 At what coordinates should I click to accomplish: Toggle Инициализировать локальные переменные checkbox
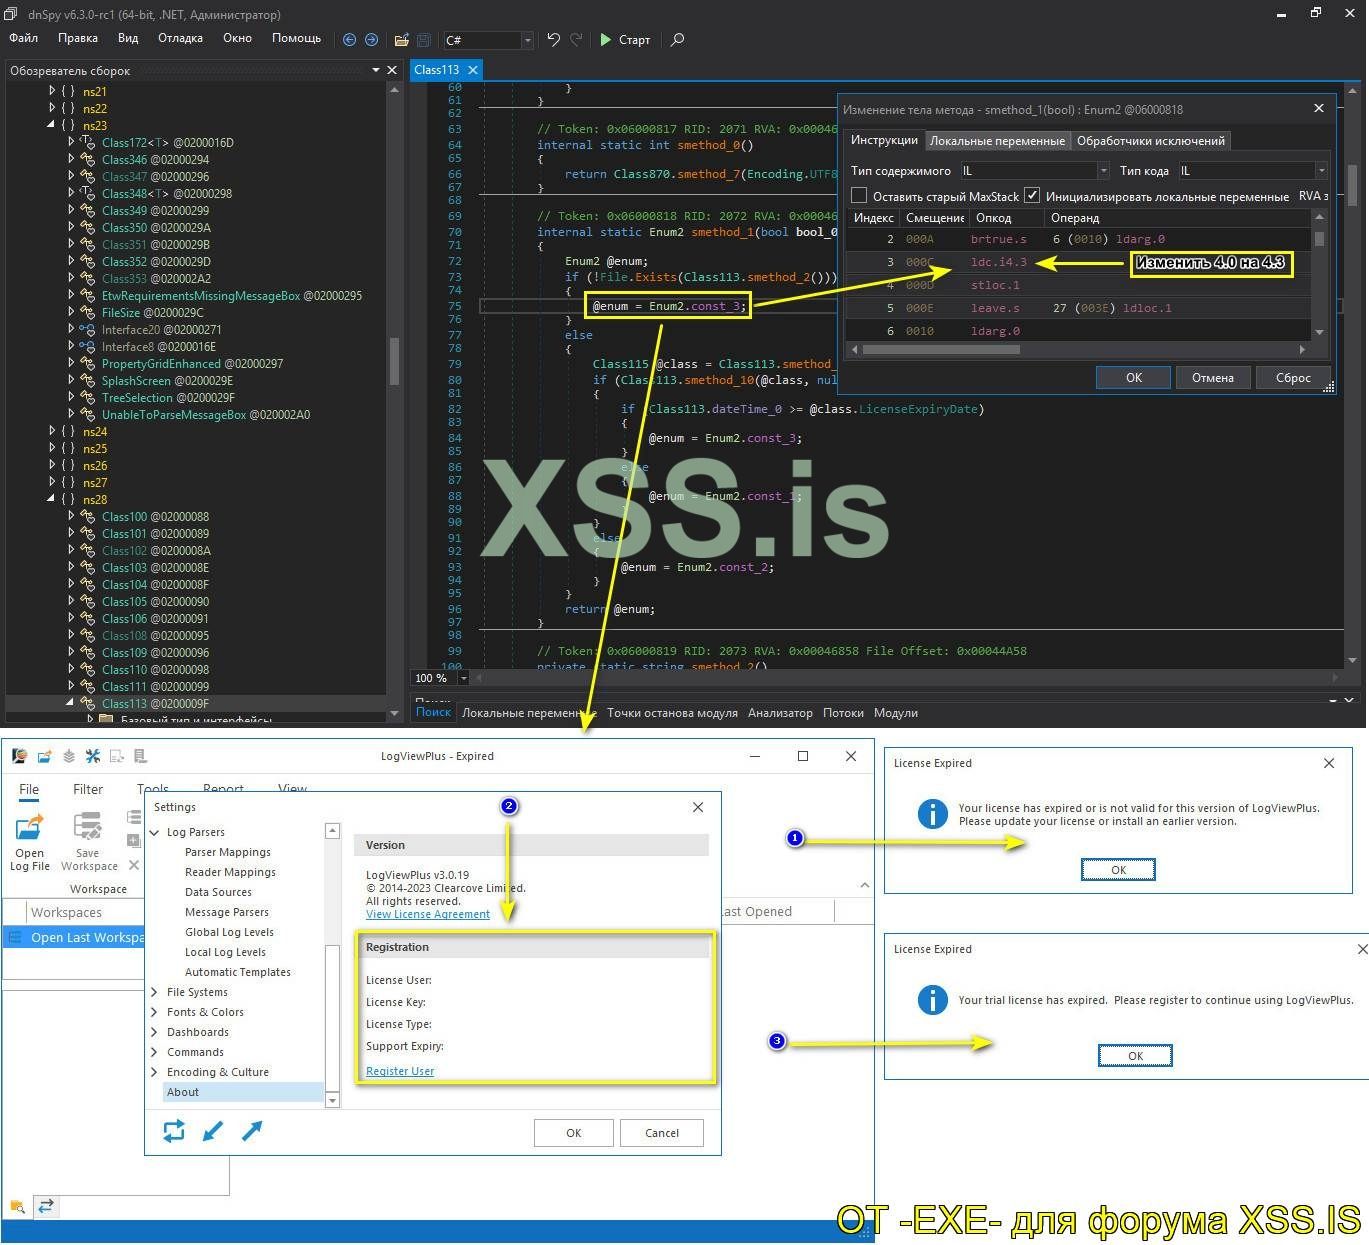point(1032,196)
